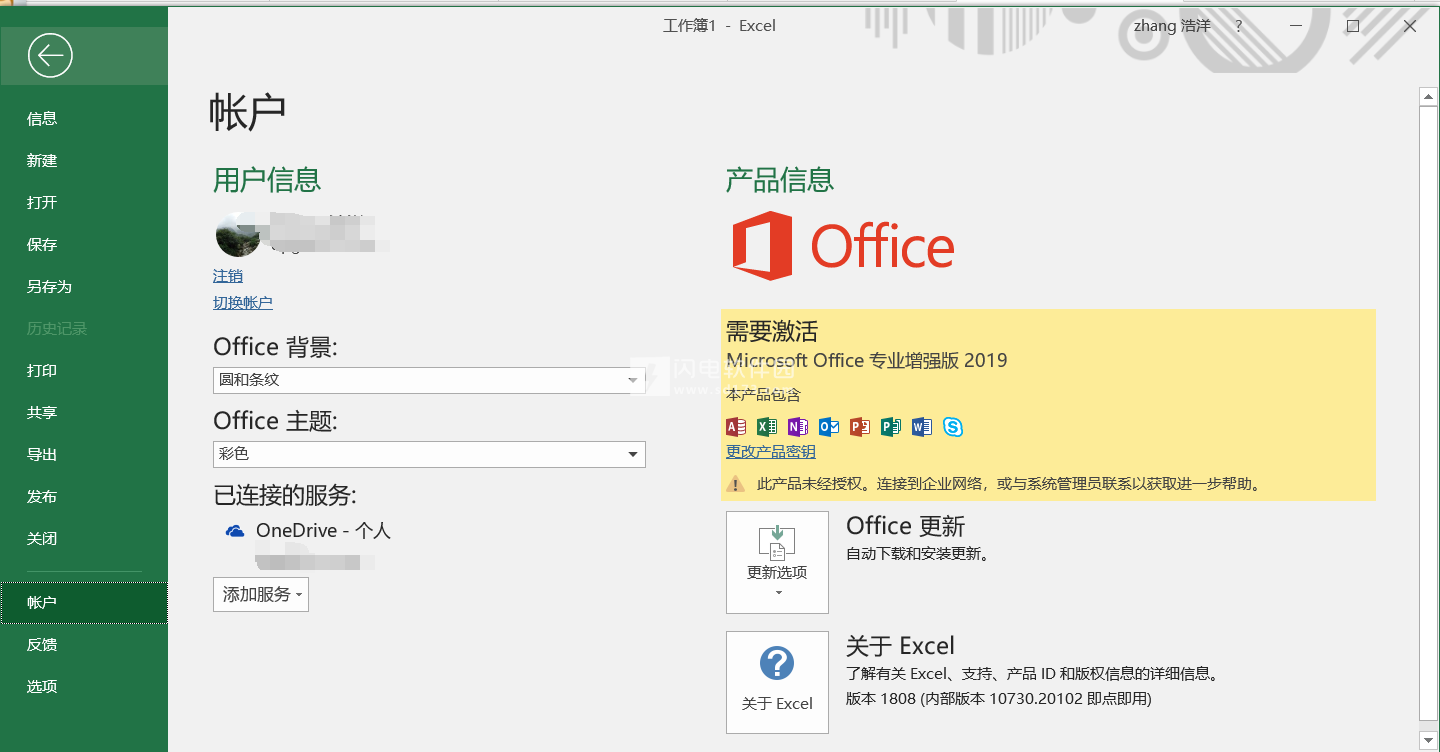Image resolution: width=1440 pixels, height=752 pixels.
Task: Choose 保存 in the sidebar
Action: click(84, 244)
